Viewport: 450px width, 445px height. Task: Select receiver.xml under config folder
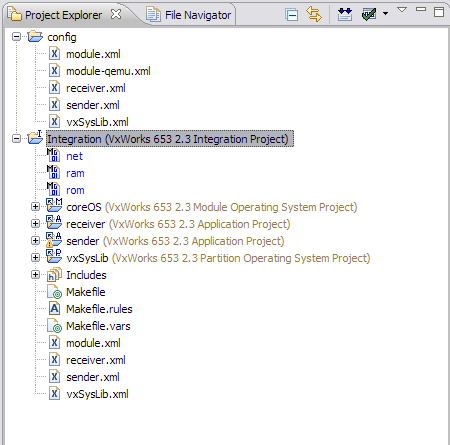[96, 88]
